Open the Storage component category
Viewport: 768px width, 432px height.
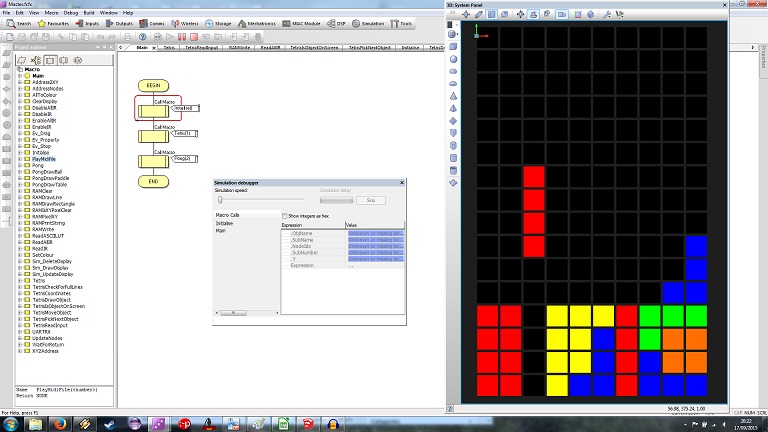(x=218, y=23)
